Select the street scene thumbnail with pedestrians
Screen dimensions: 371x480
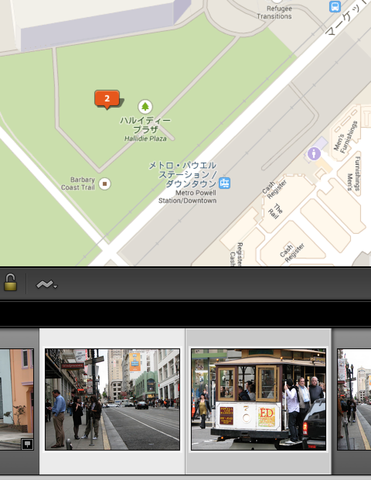[x=112, y=399]
